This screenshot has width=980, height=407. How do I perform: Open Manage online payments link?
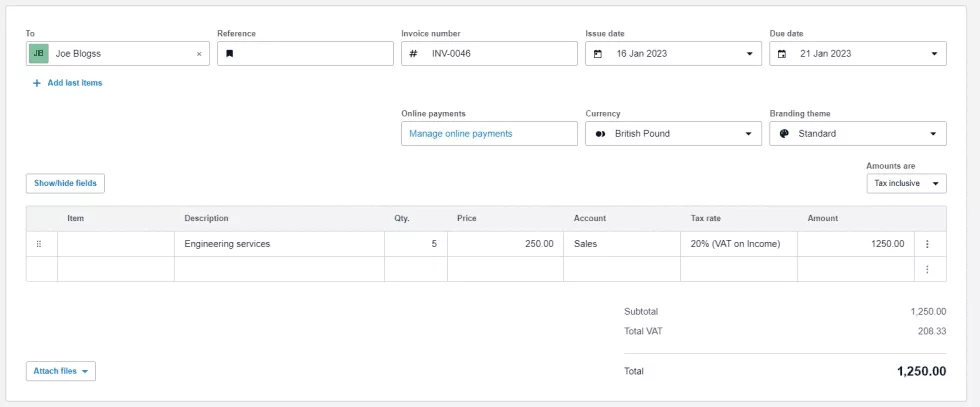461,134
